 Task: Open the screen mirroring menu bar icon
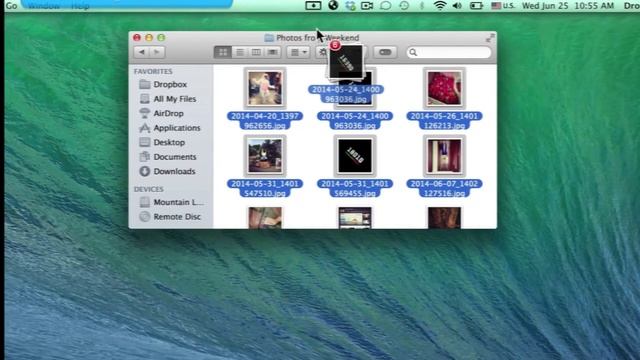313,6
